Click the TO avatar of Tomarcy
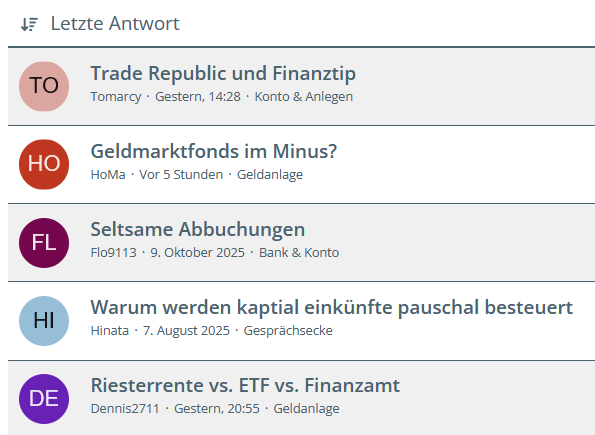This screenshot has width=595, height=435. [44, 86]
